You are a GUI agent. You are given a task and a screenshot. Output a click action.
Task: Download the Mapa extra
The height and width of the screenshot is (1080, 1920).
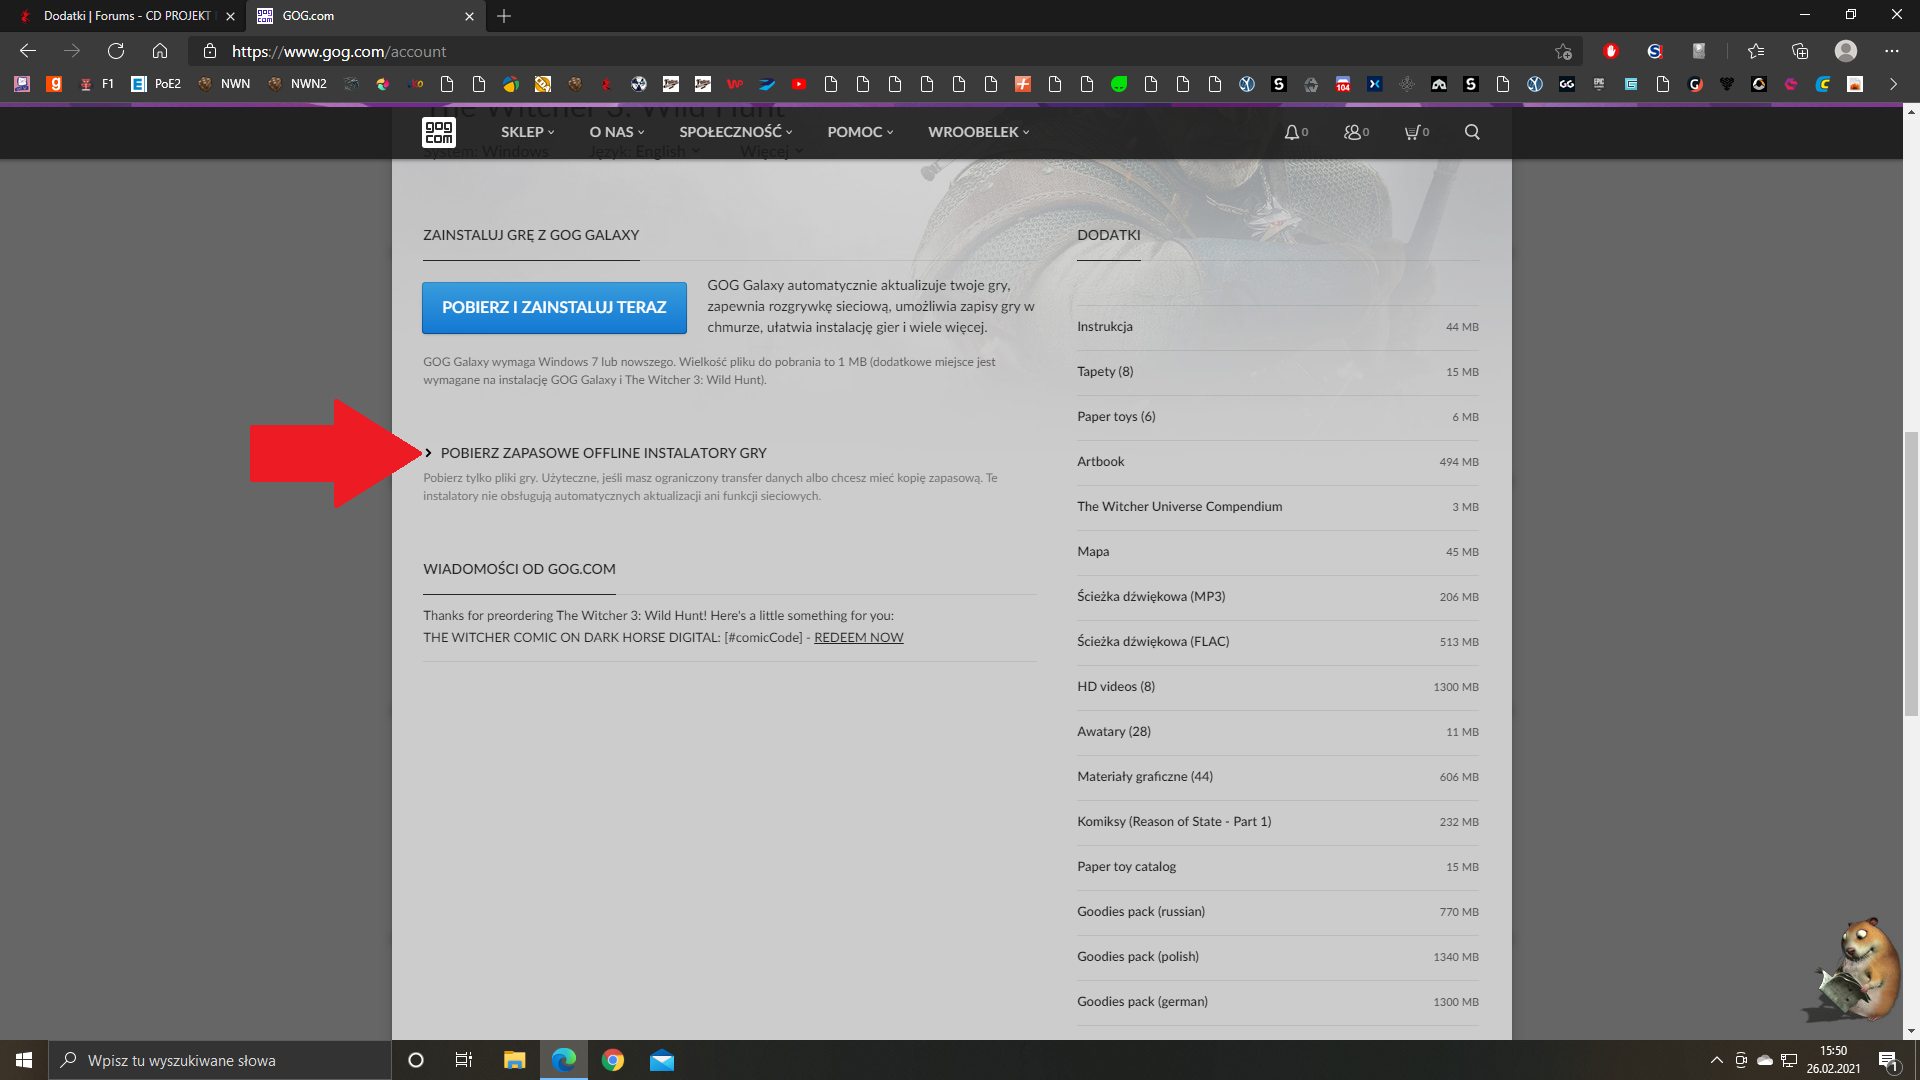(1277, 552)
